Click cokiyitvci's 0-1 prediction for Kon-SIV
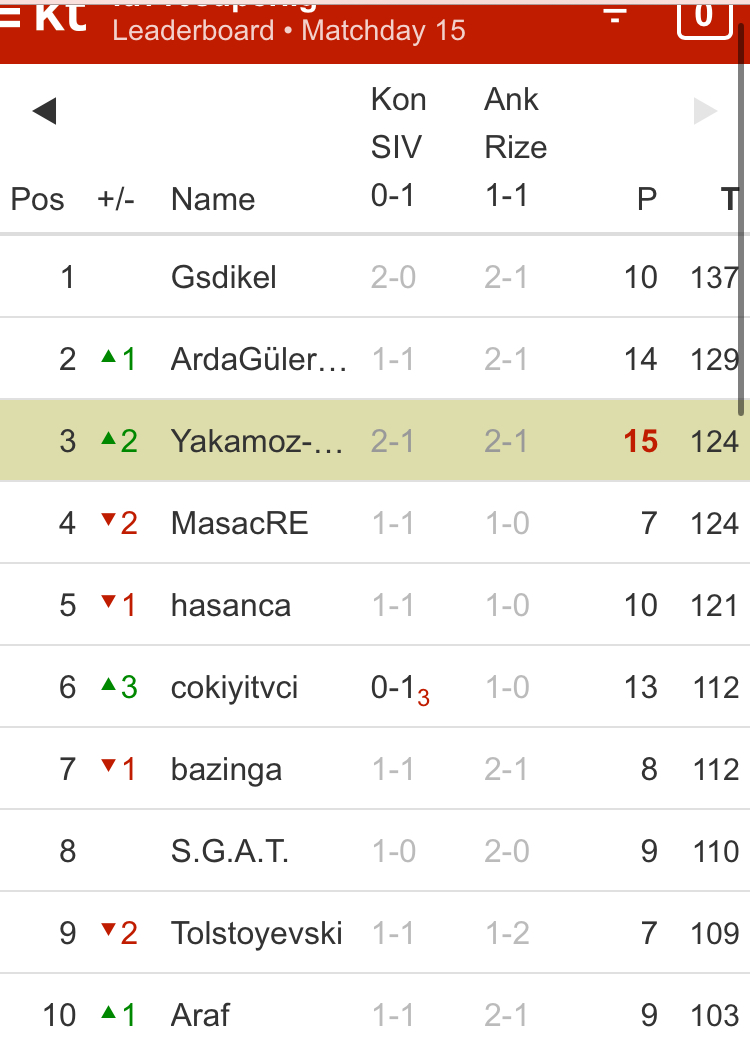750x1047 pixels. [393, 687]
